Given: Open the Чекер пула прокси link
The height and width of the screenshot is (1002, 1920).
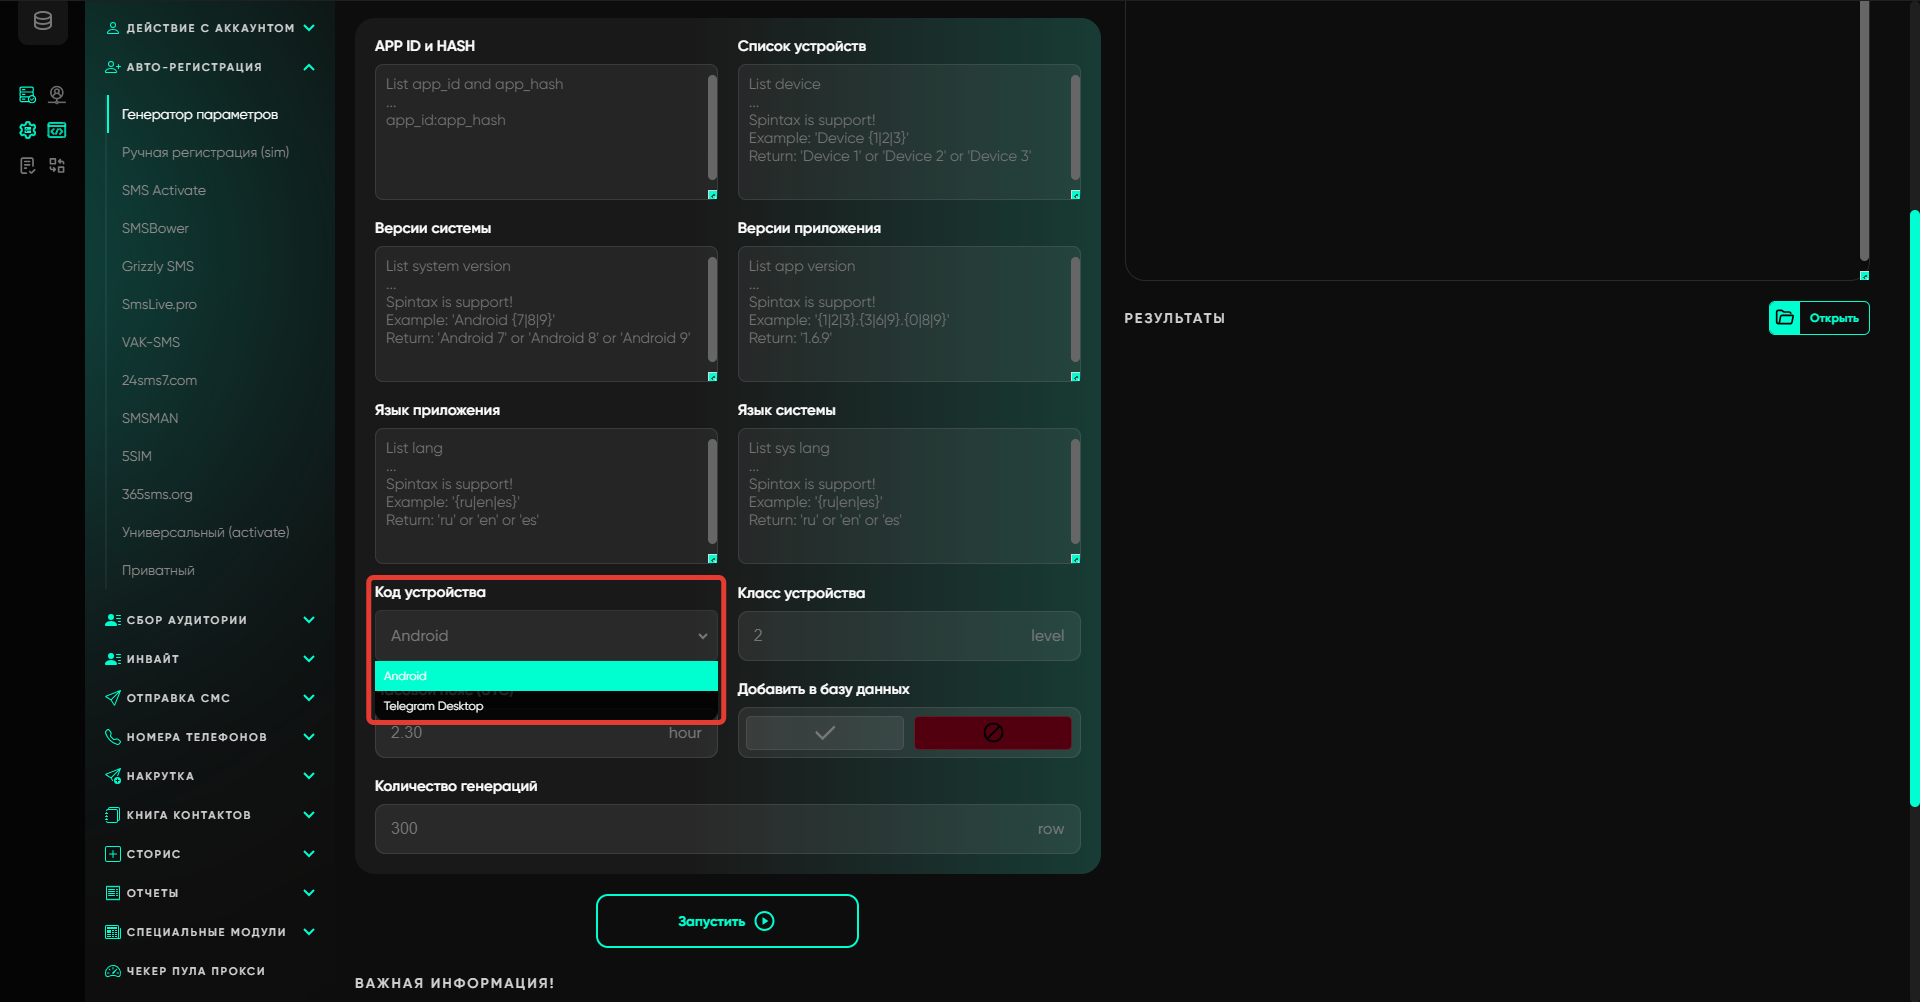Looking at the screenshot, I should point(195,971).
